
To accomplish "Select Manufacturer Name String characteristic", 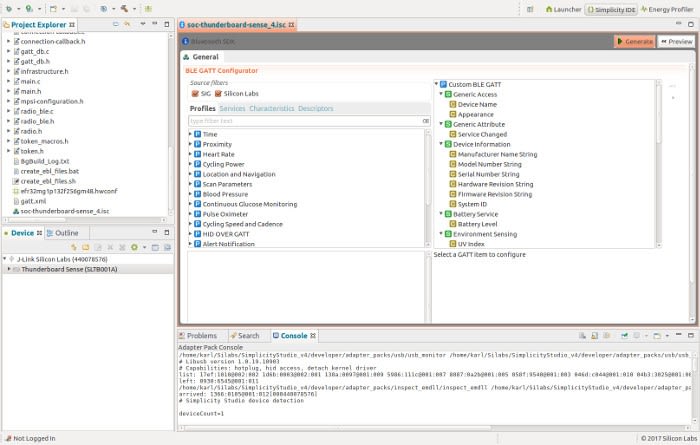I will 497,154.
